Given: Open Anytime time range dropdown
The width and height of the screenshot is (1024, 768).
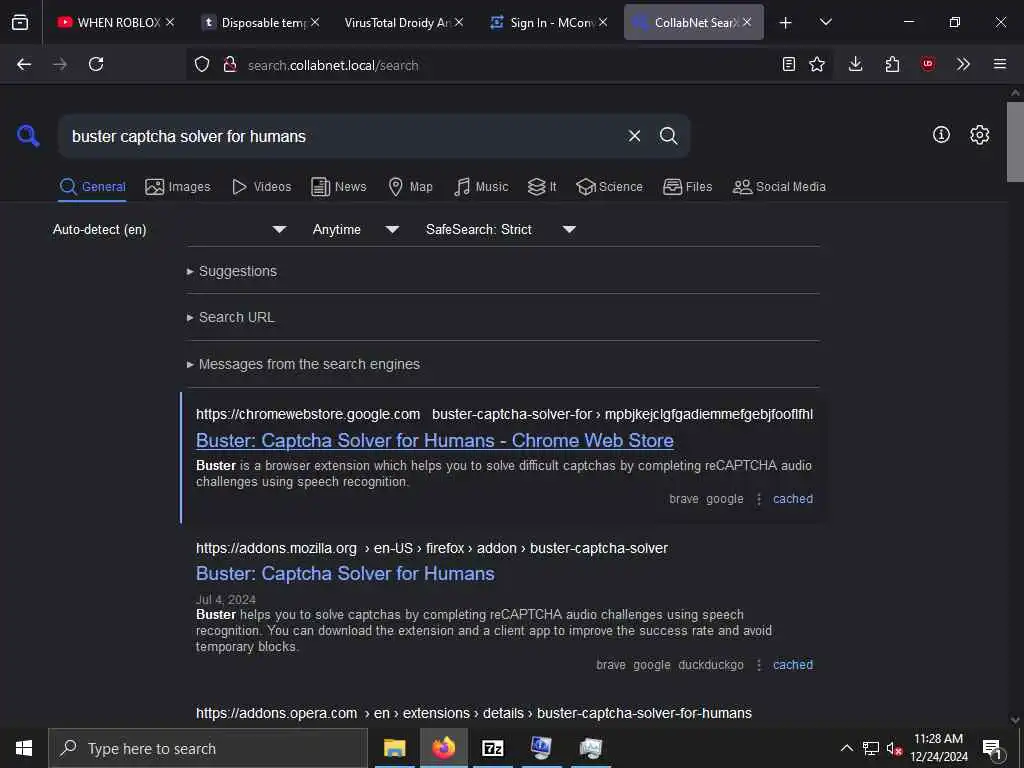Looking at the screenshot, I should click(356, 229).
